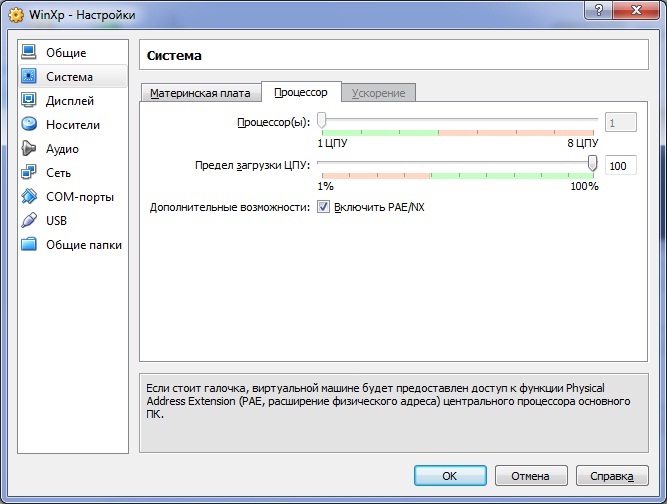Open the Носители storage page
Screen dimensions: 667x504
click(x=73, y=124)
